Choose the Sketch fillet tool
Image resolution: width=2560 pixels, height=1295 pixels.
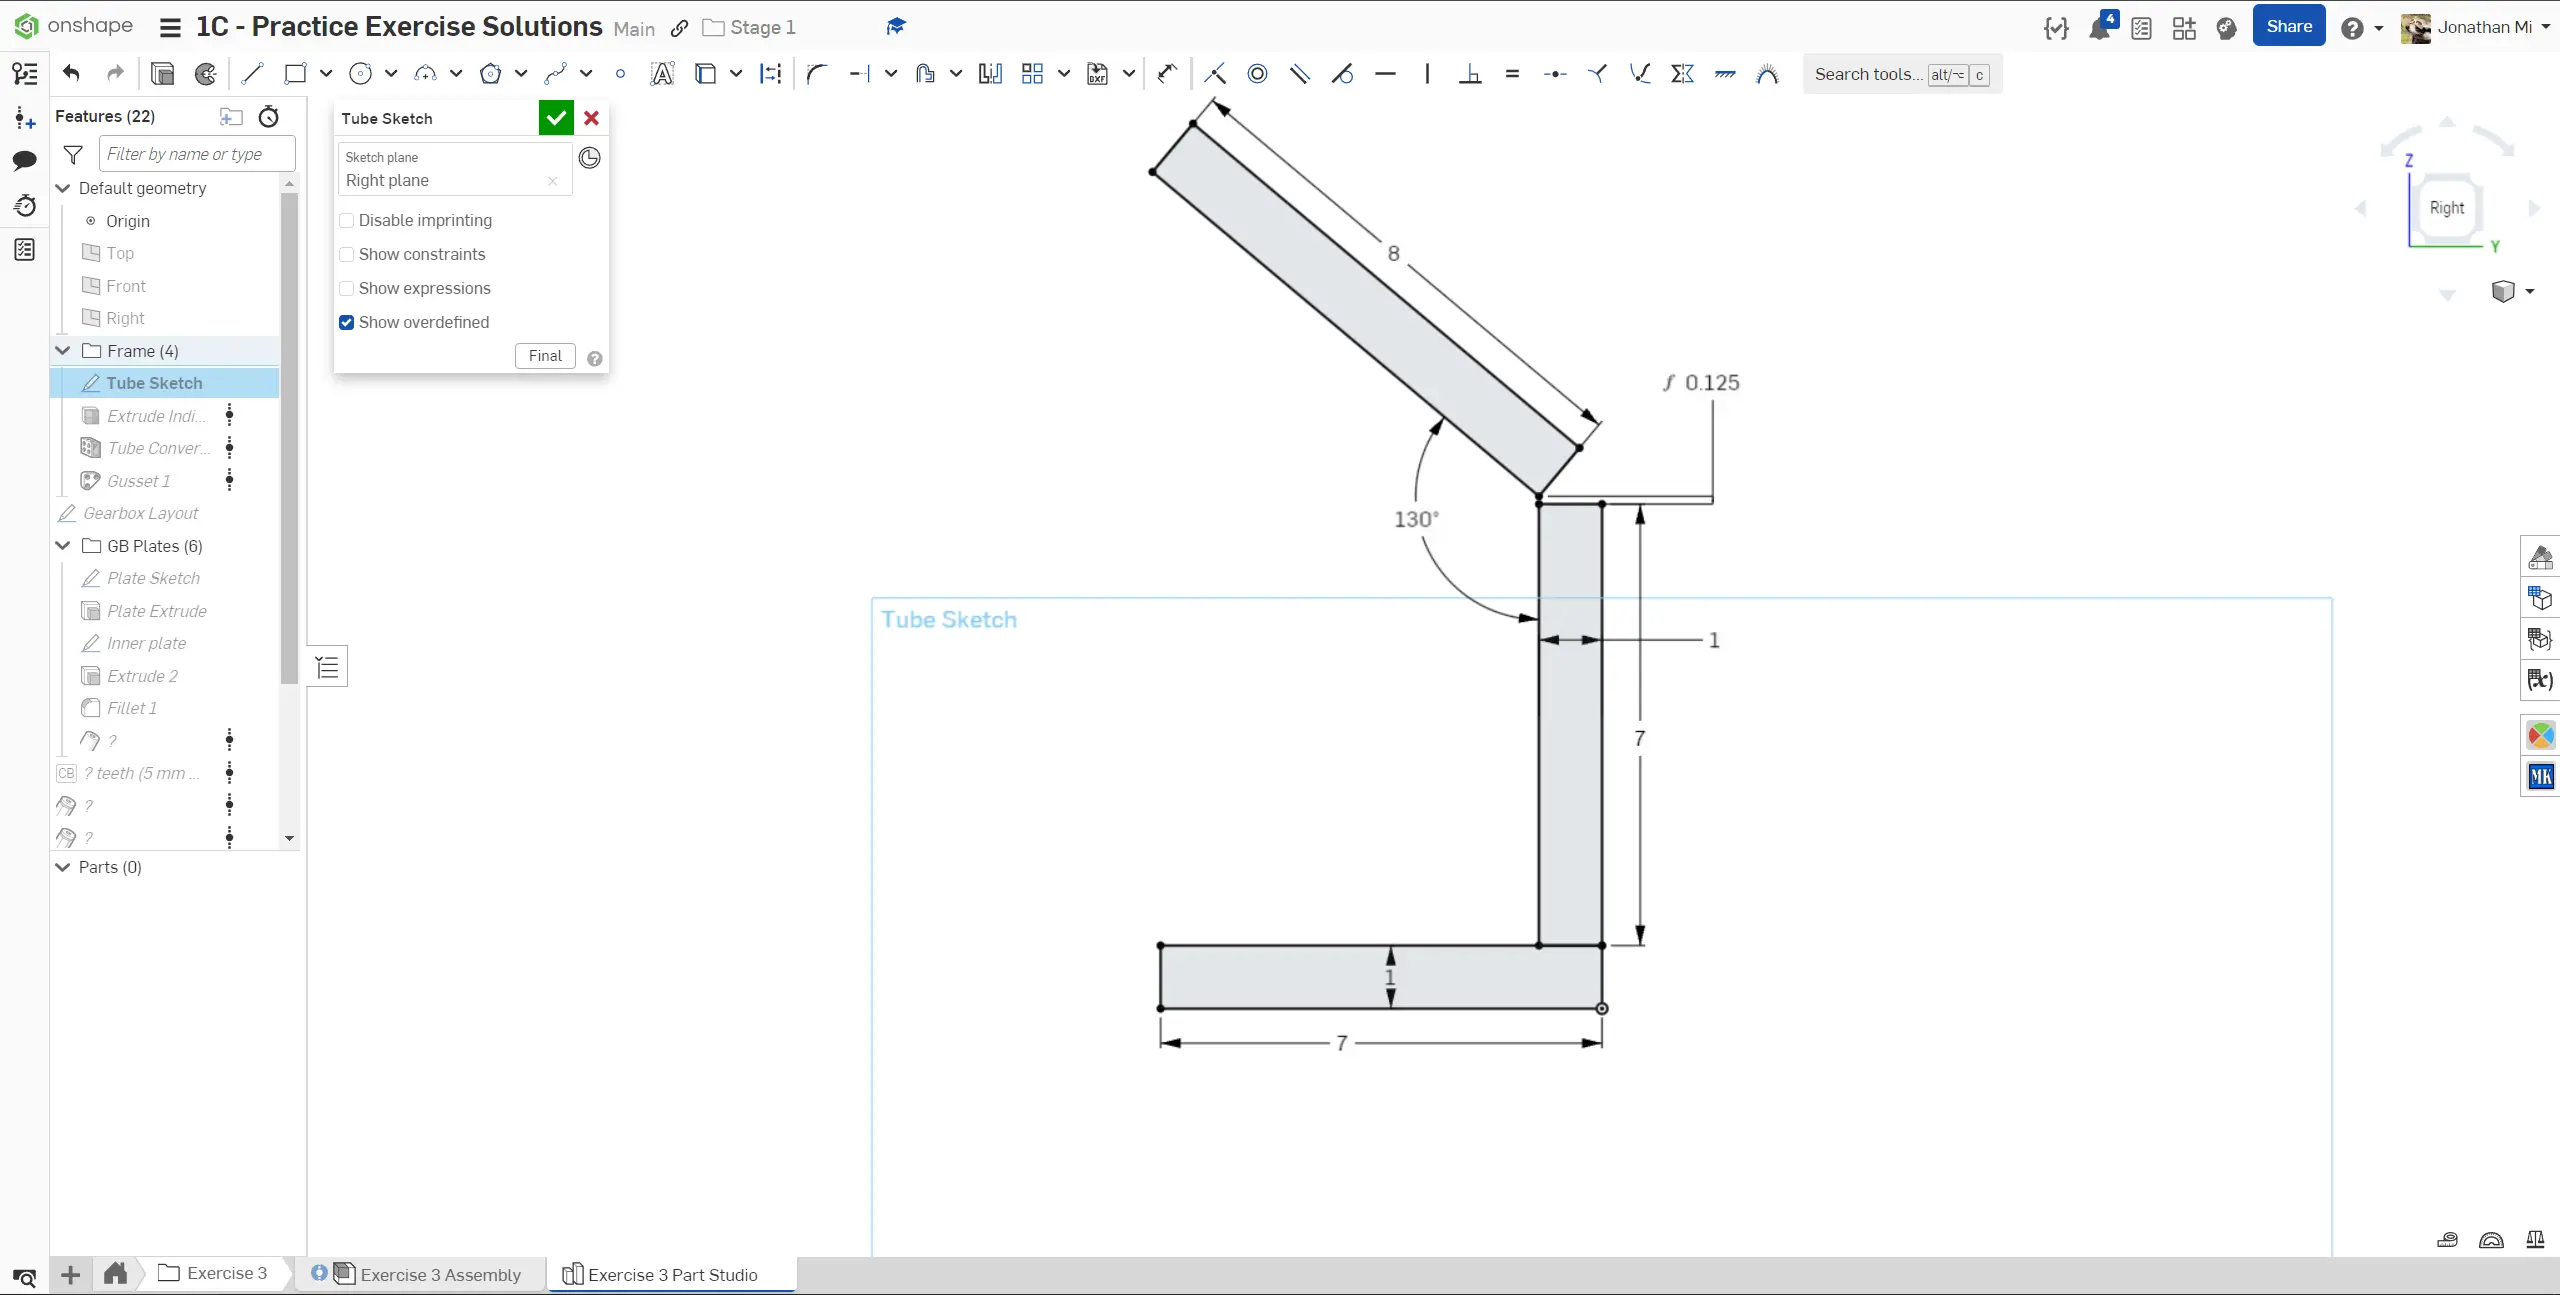[817, 74]
